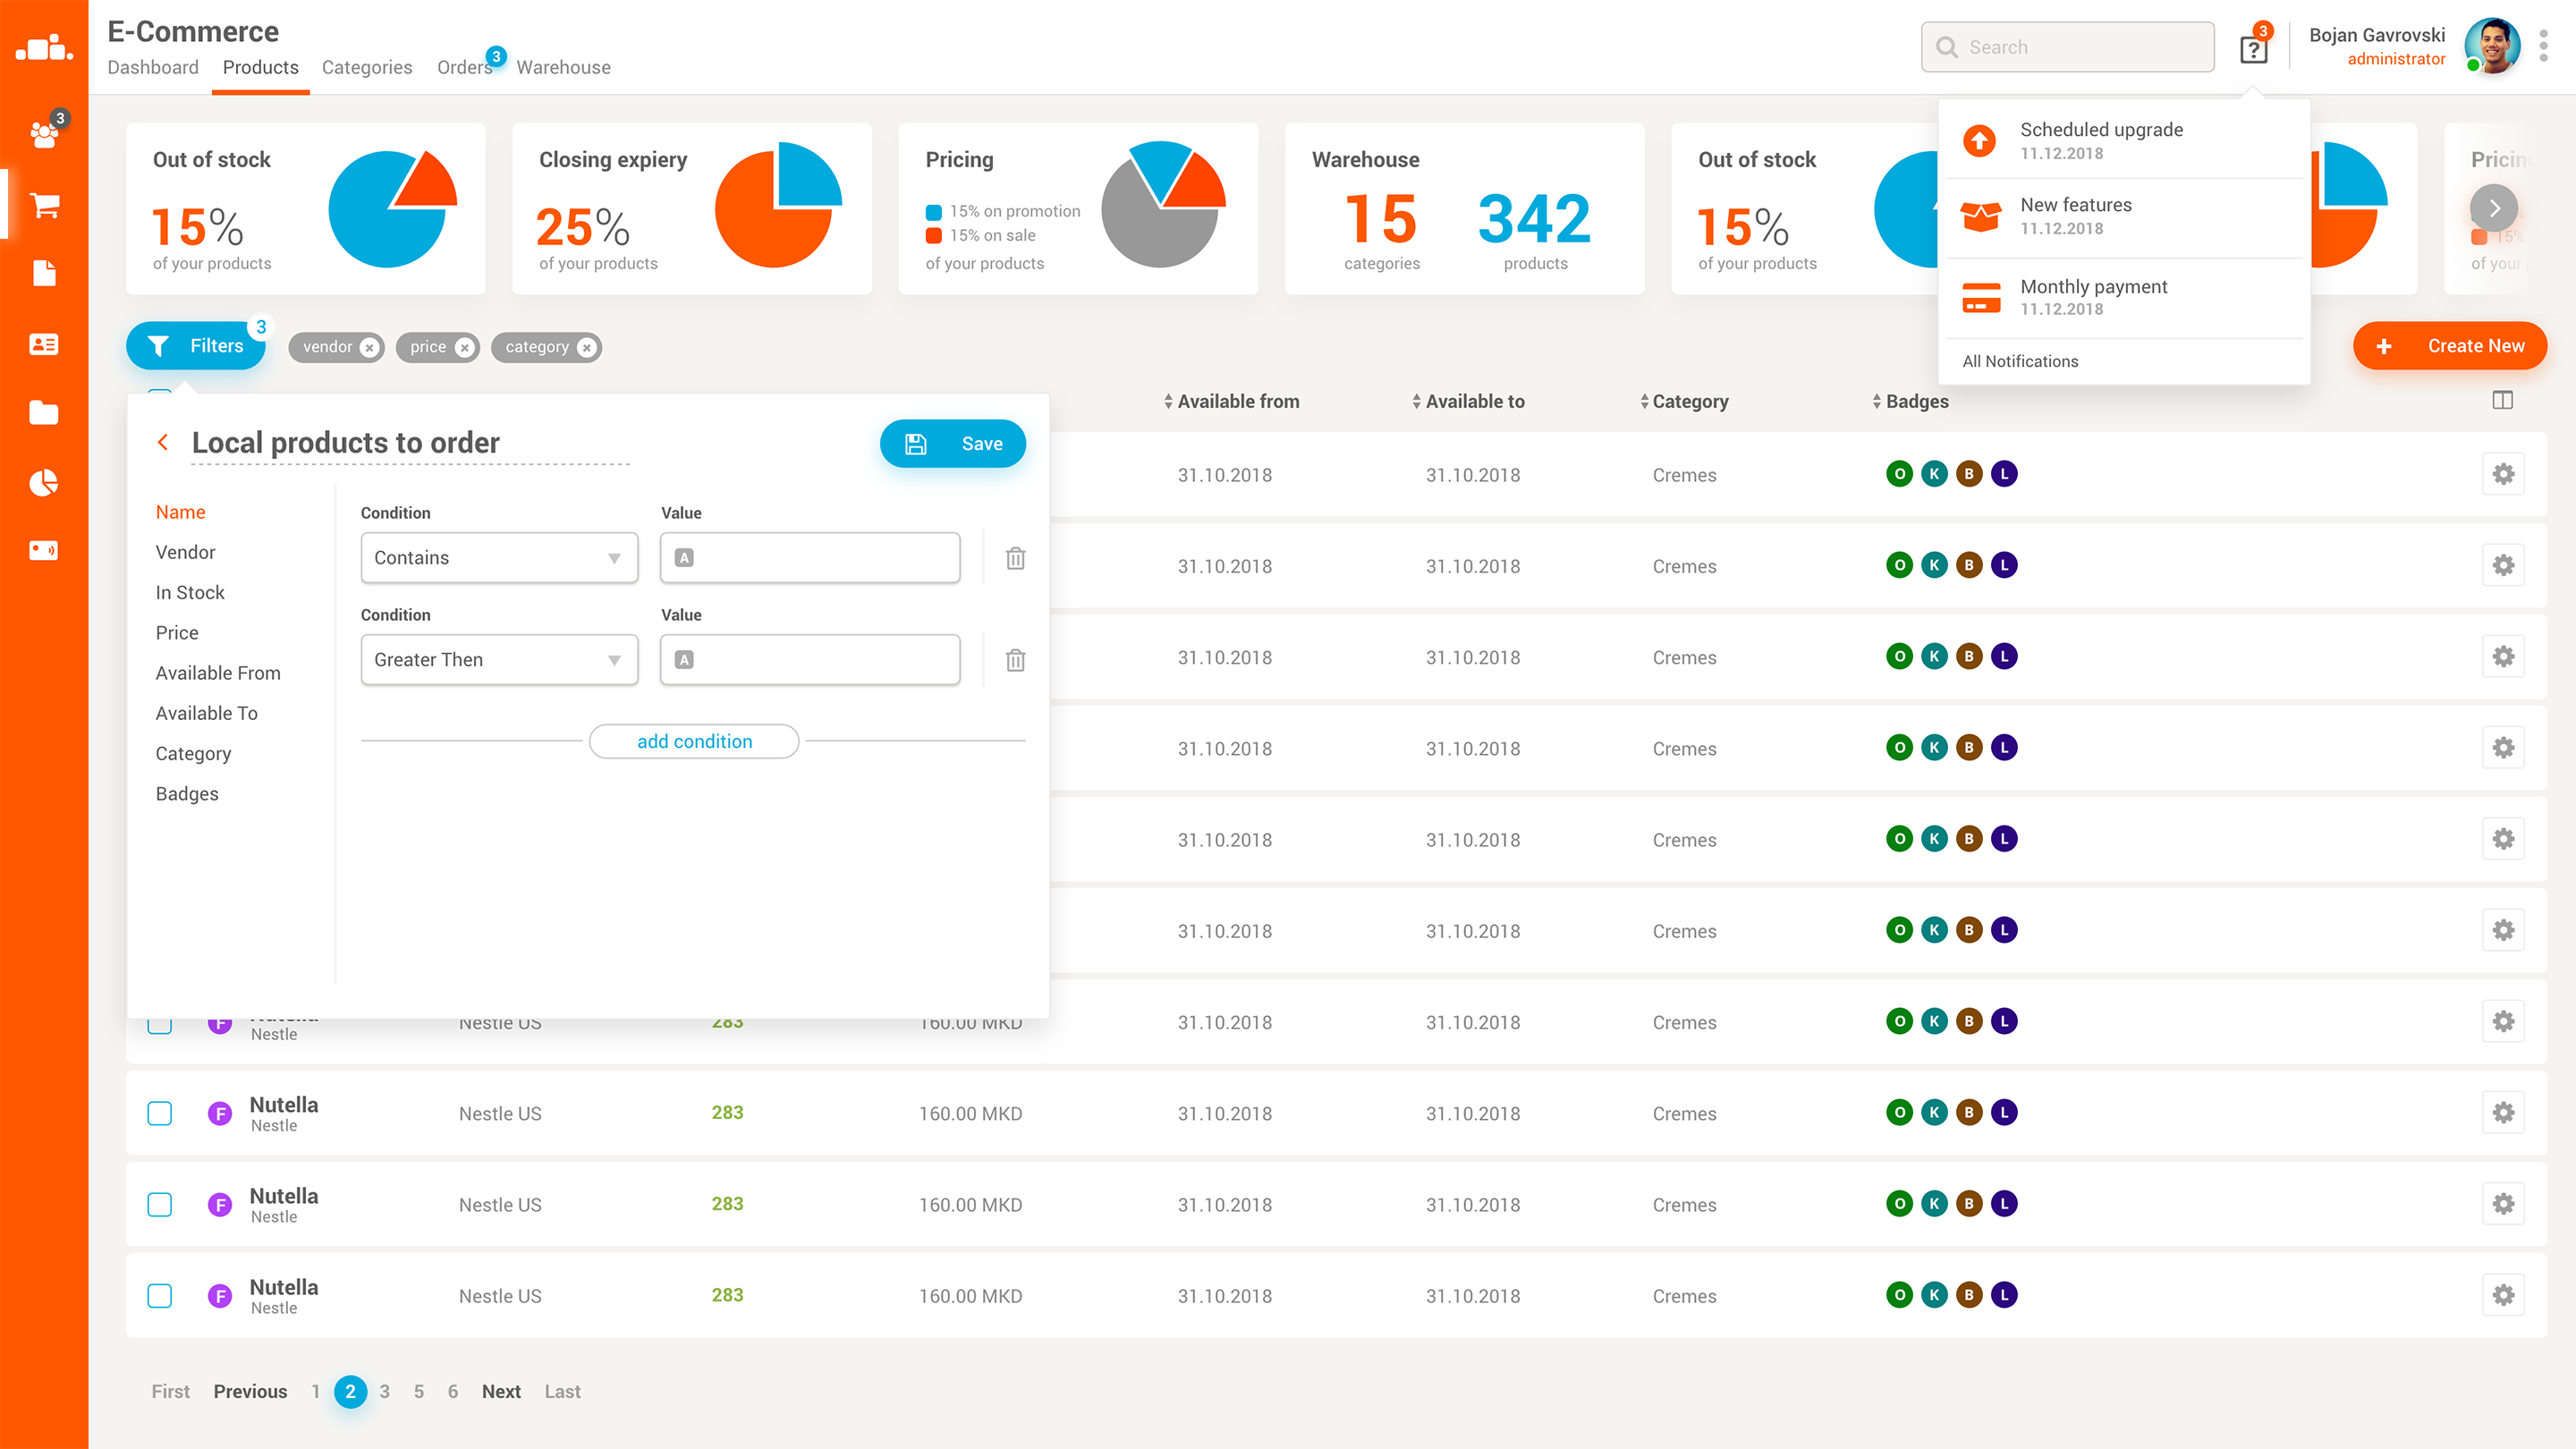Select the checkbox of Nutella row above last
Viewport: 2576px width, 1449px height.
click(x=160, y=1204)
